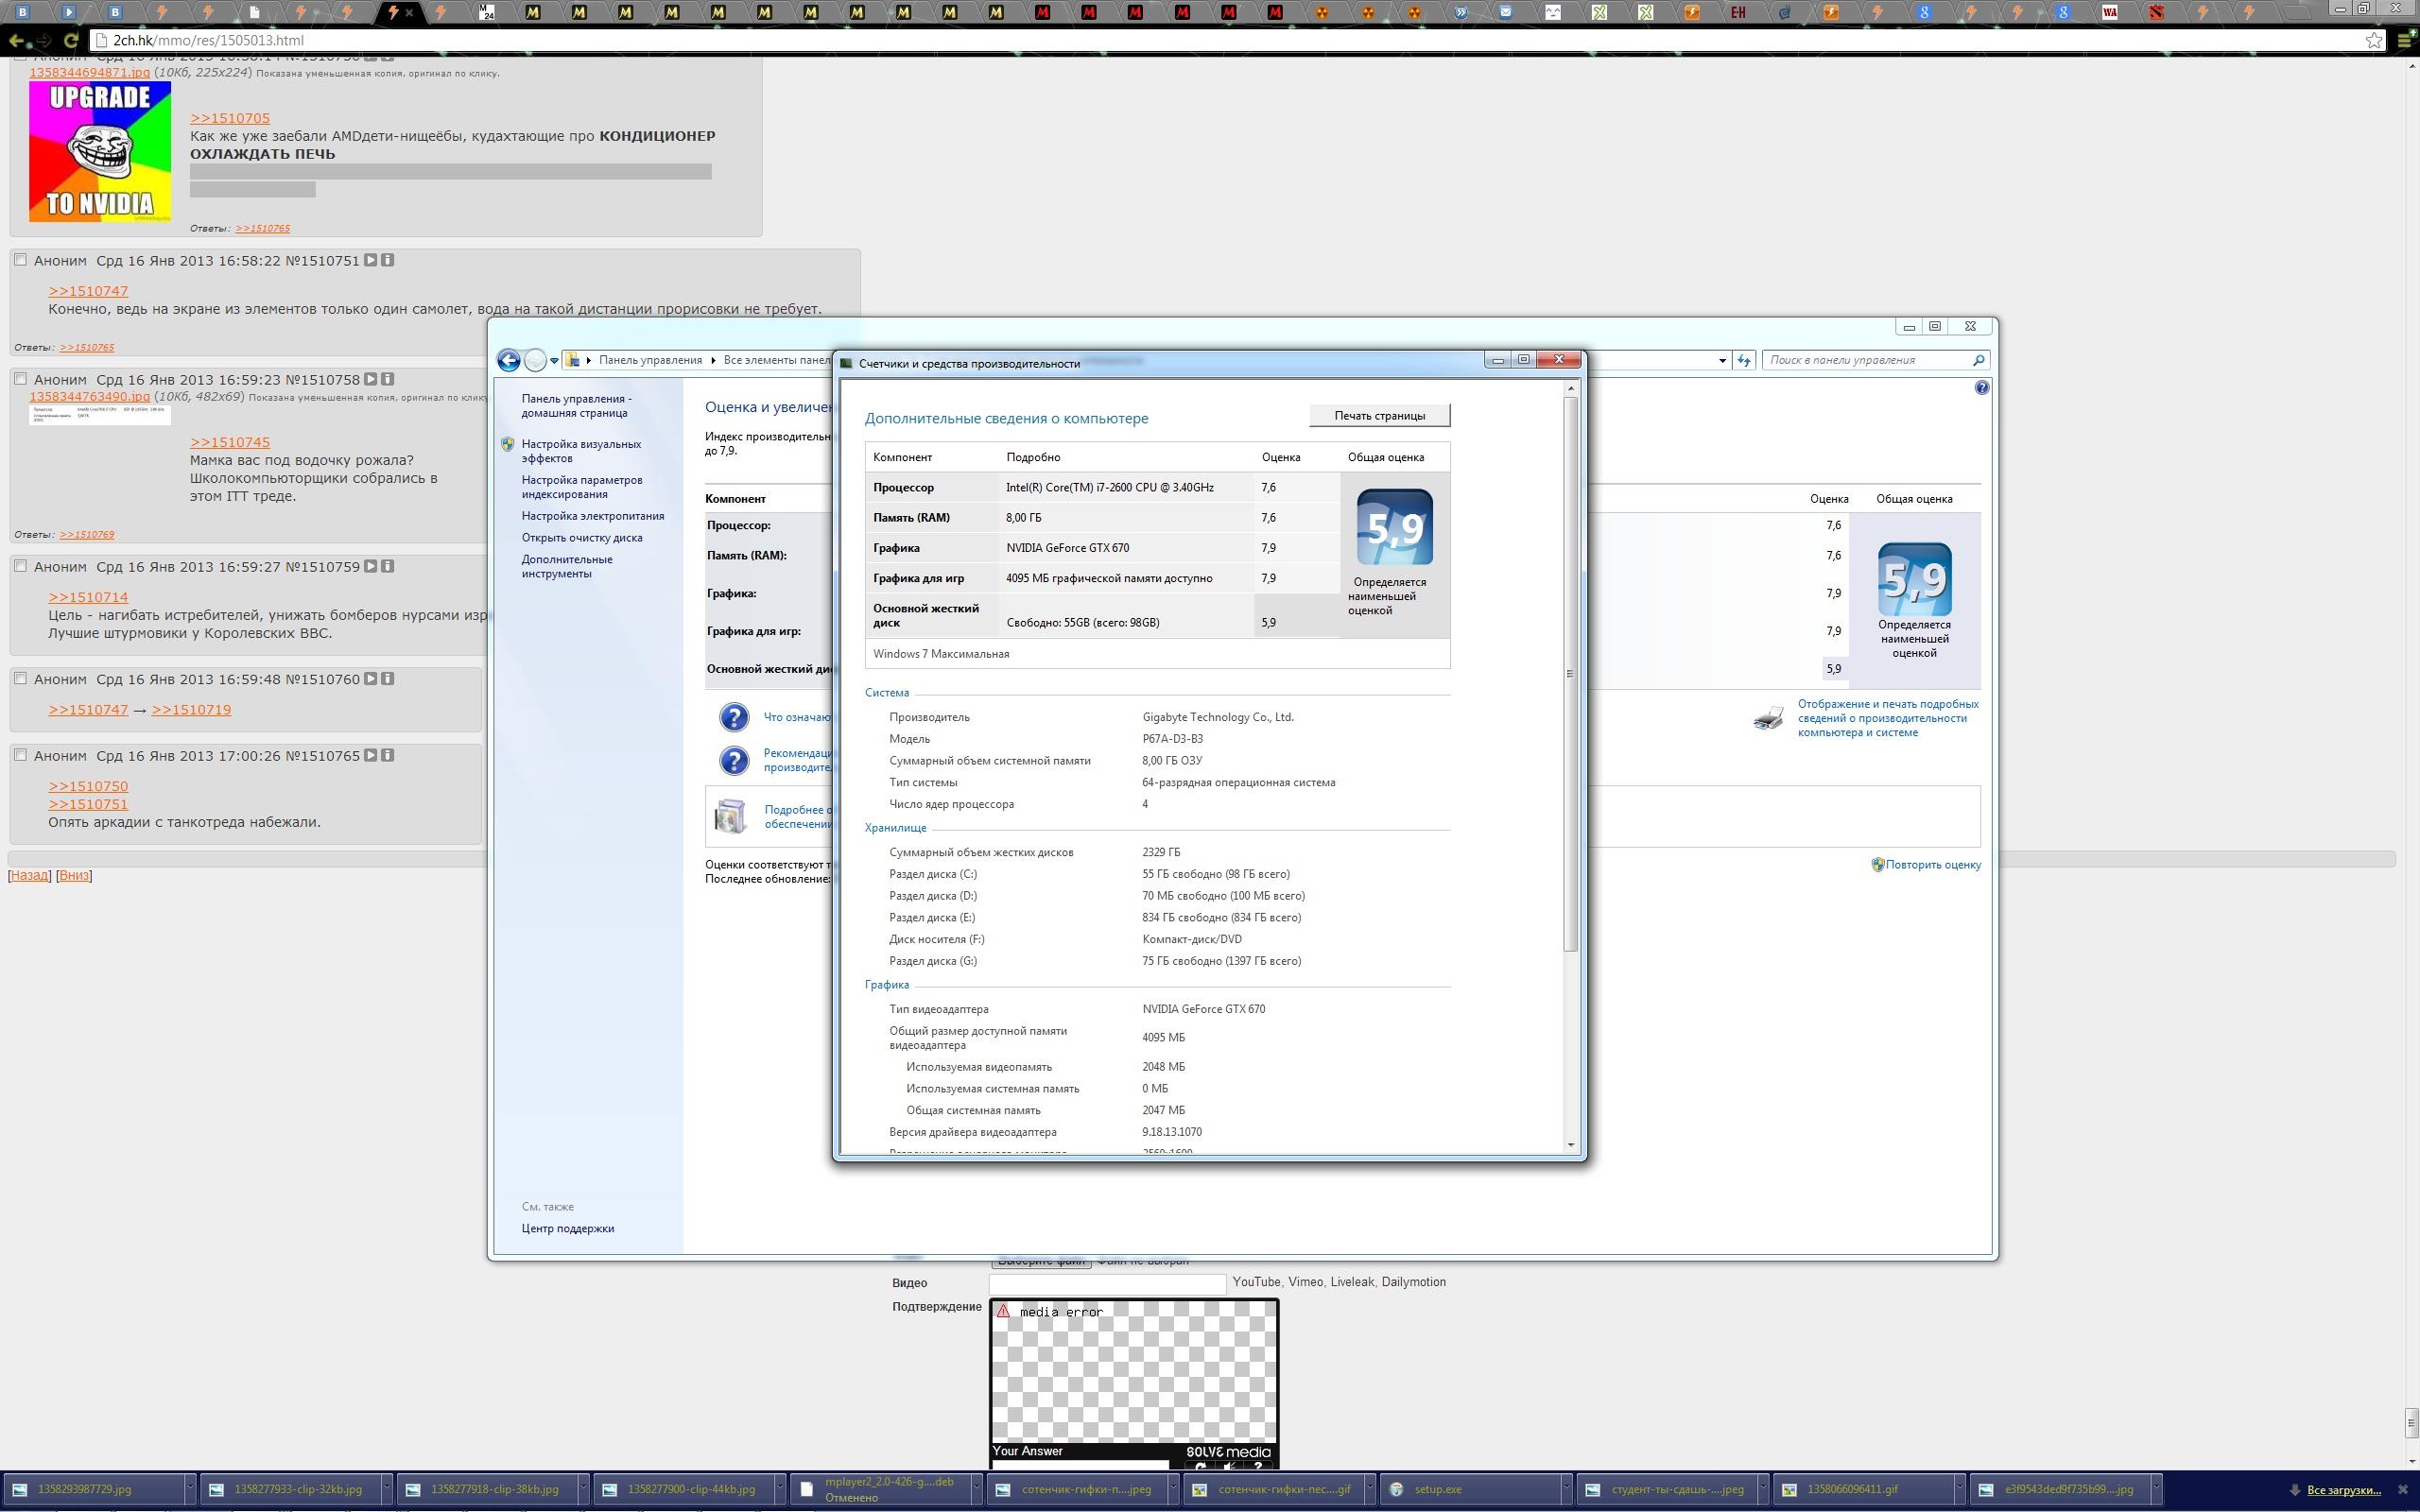The image size is (2420, 1512).
Task: Tick the checkbox of post №1510760
Action: [20, 678]
